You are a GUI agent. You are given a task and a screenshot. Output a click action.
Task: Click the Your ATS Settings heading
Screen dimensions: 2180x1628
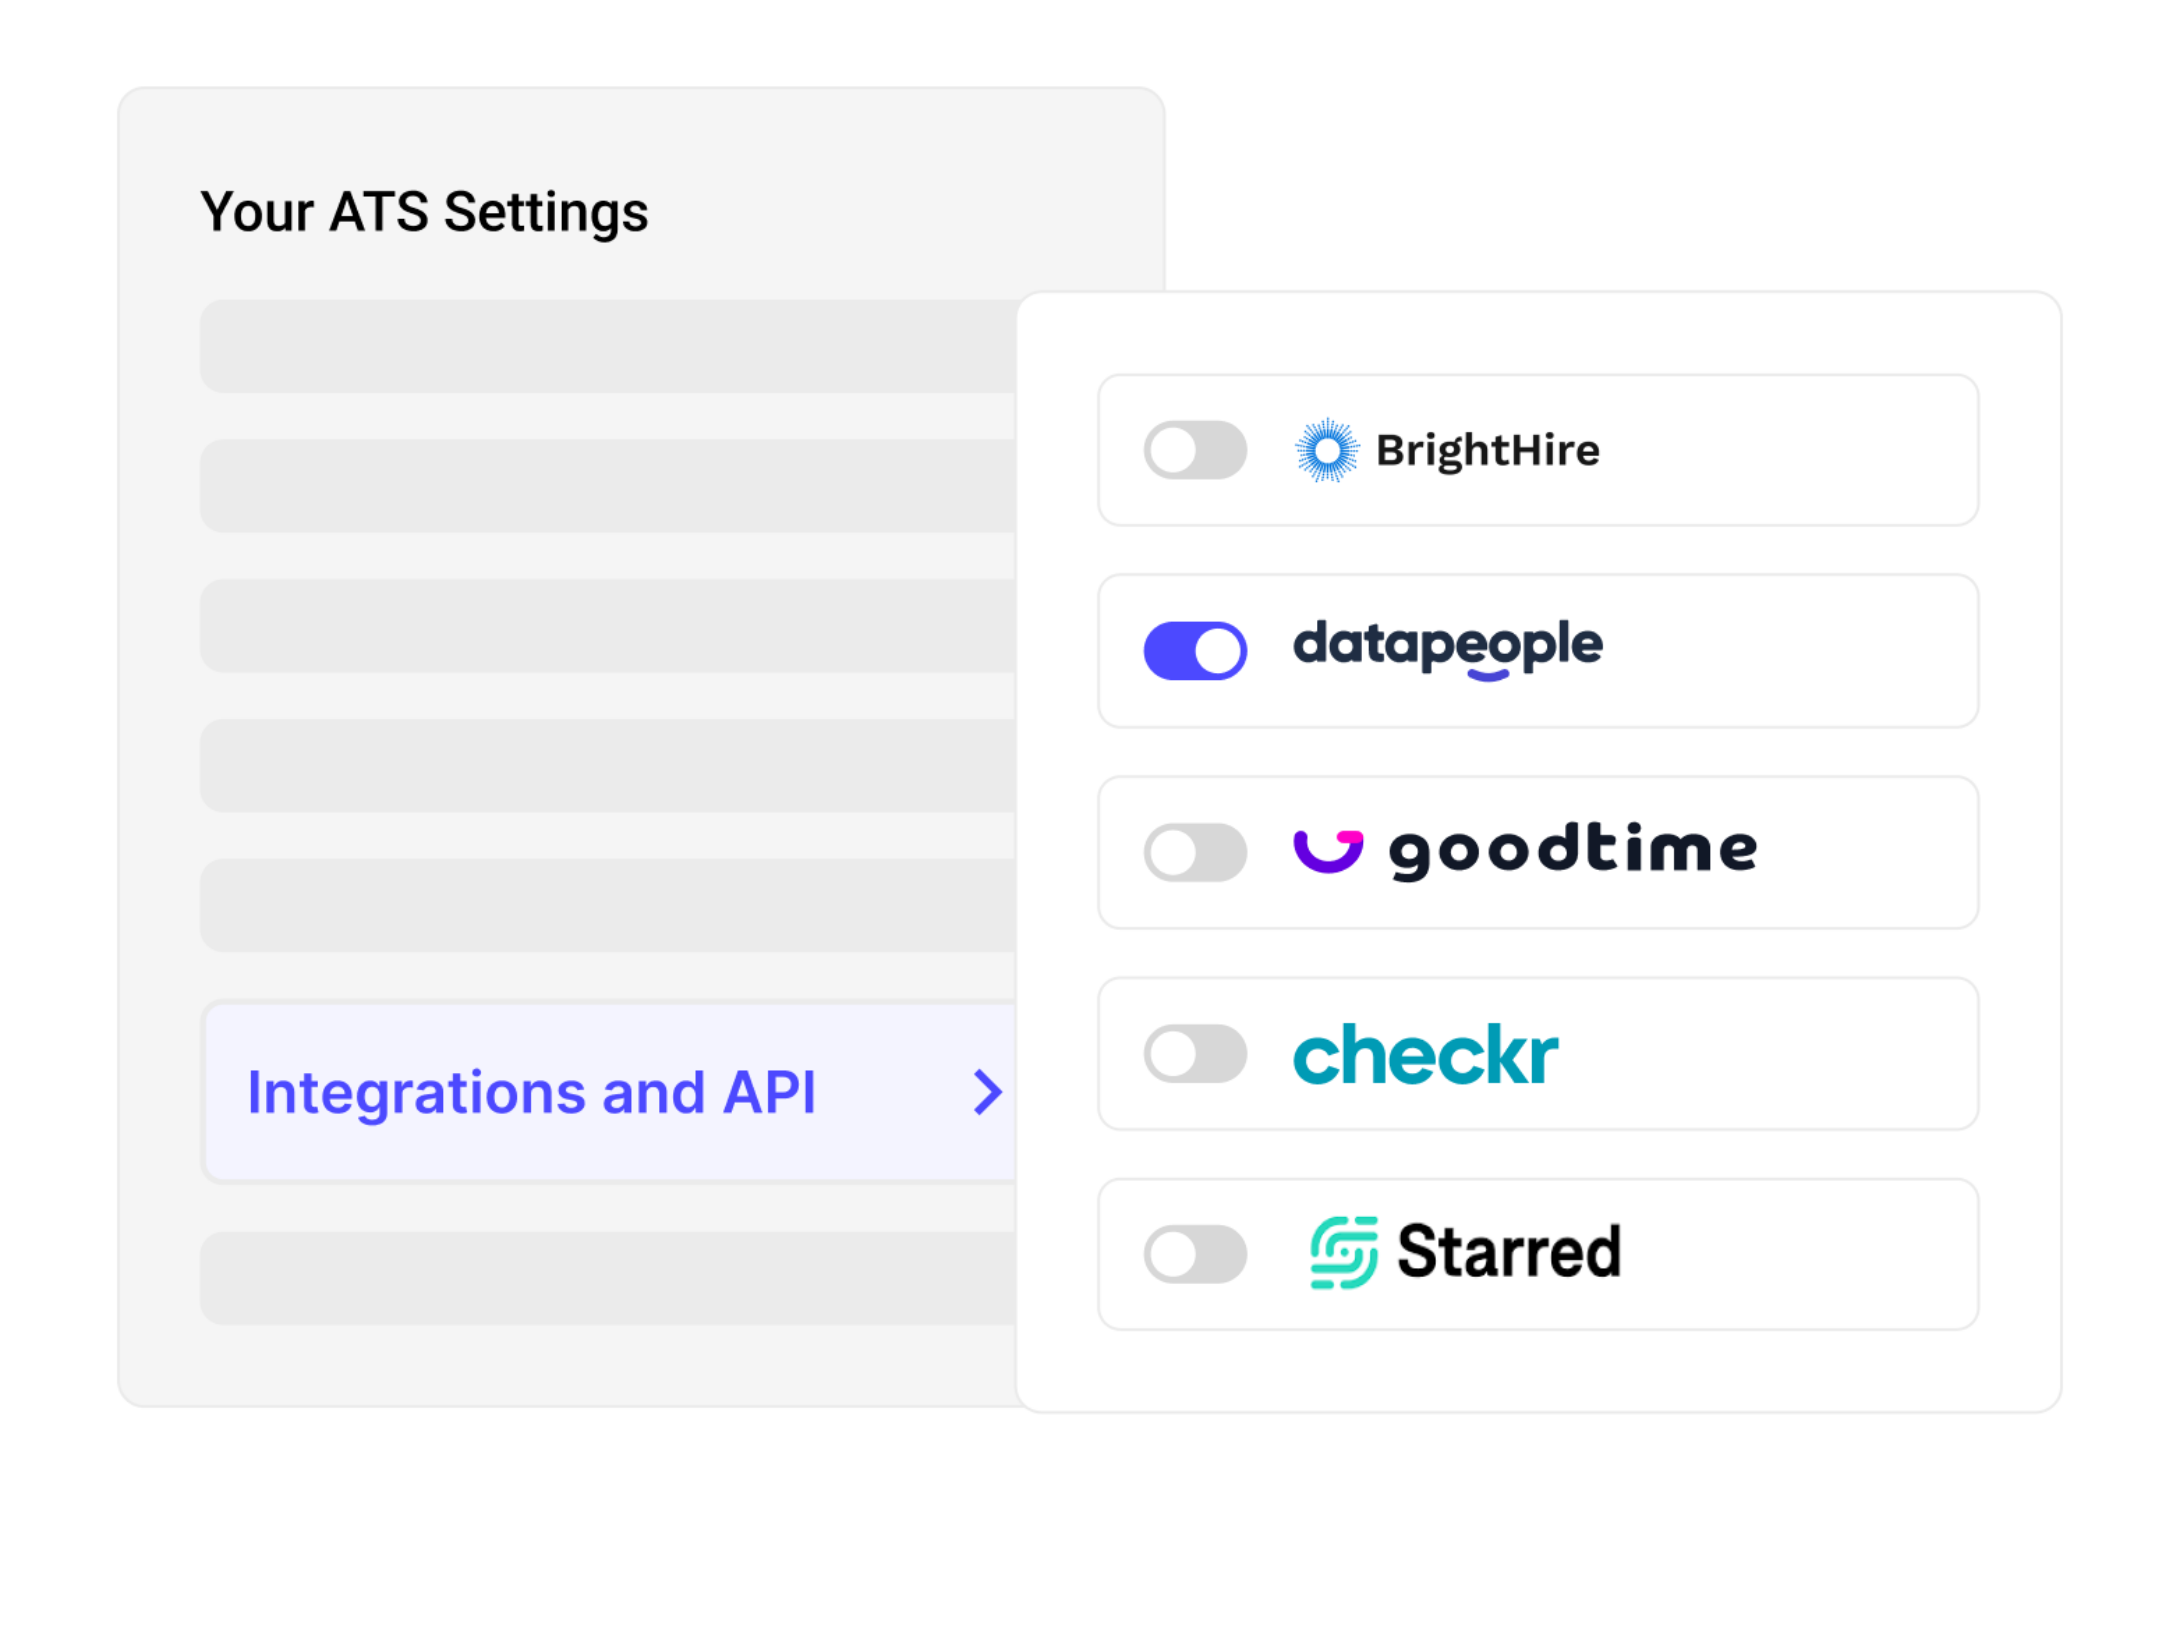[x=425, y=211]
